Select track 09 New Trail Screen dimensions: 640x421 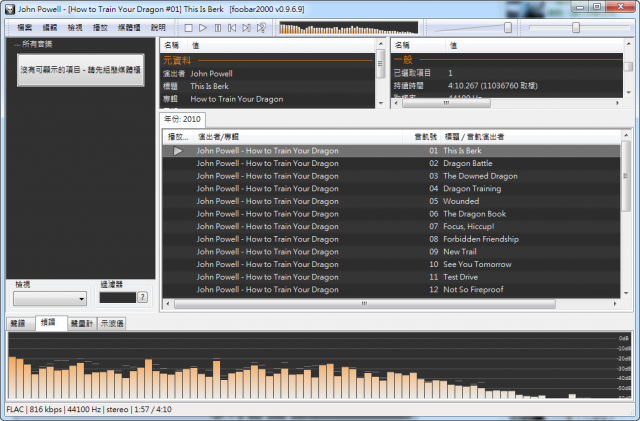[391, 252]
